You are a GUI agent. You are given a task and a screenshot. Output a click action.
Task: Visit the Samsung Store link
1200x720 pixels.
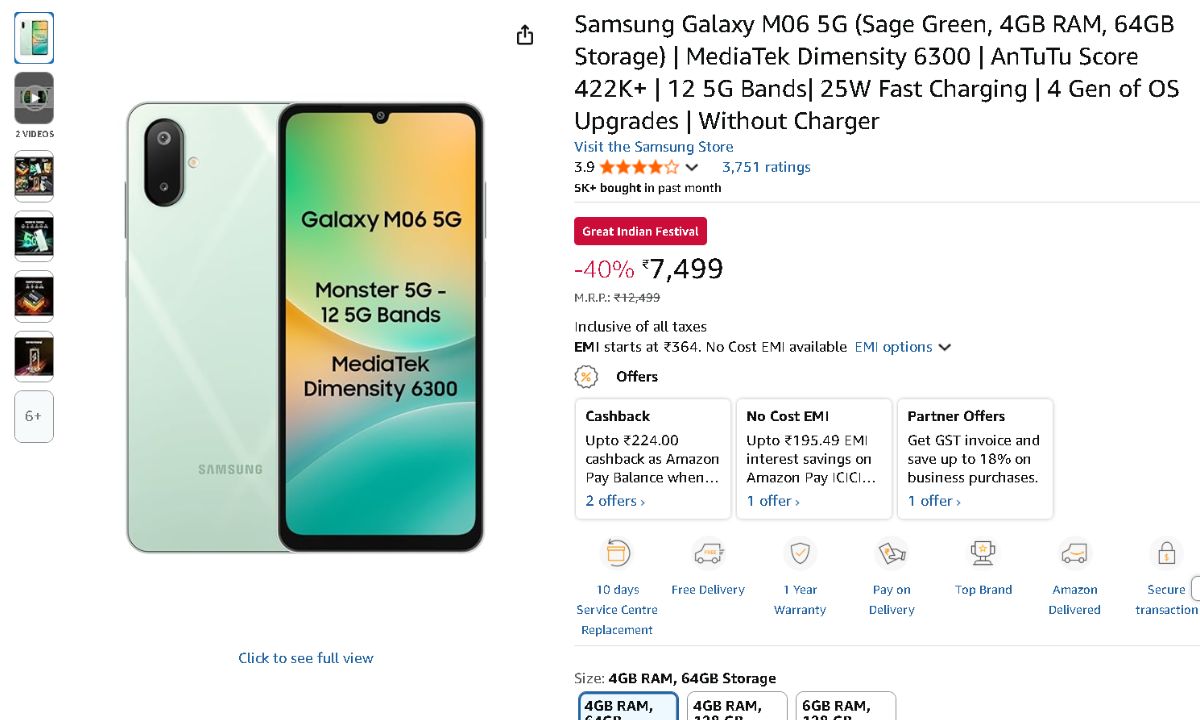(653, 147)
